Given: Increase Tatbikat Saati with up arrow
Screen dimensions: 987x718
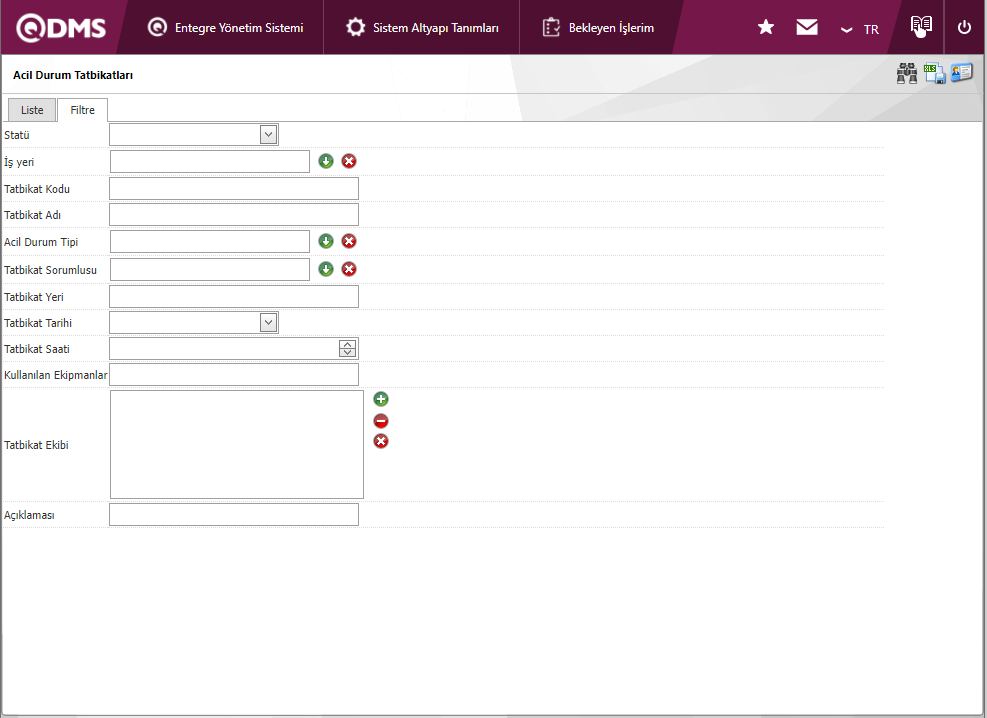Looking at the screenshot, I should (347, 345).
